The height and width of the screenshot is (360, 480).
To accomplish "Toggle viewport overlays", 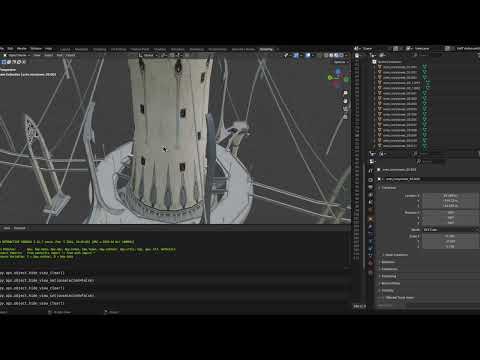I will tap(308, 55).
